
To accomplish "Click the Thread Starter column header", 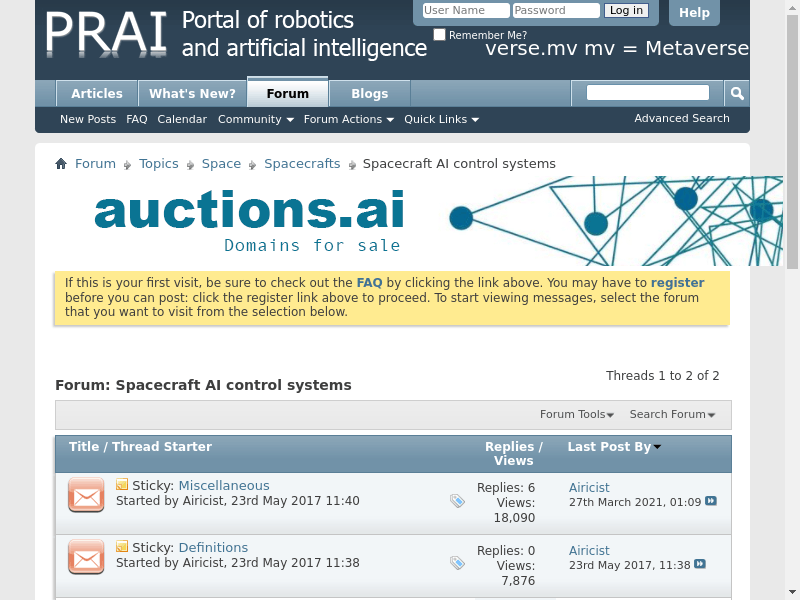I will [162, 447].
